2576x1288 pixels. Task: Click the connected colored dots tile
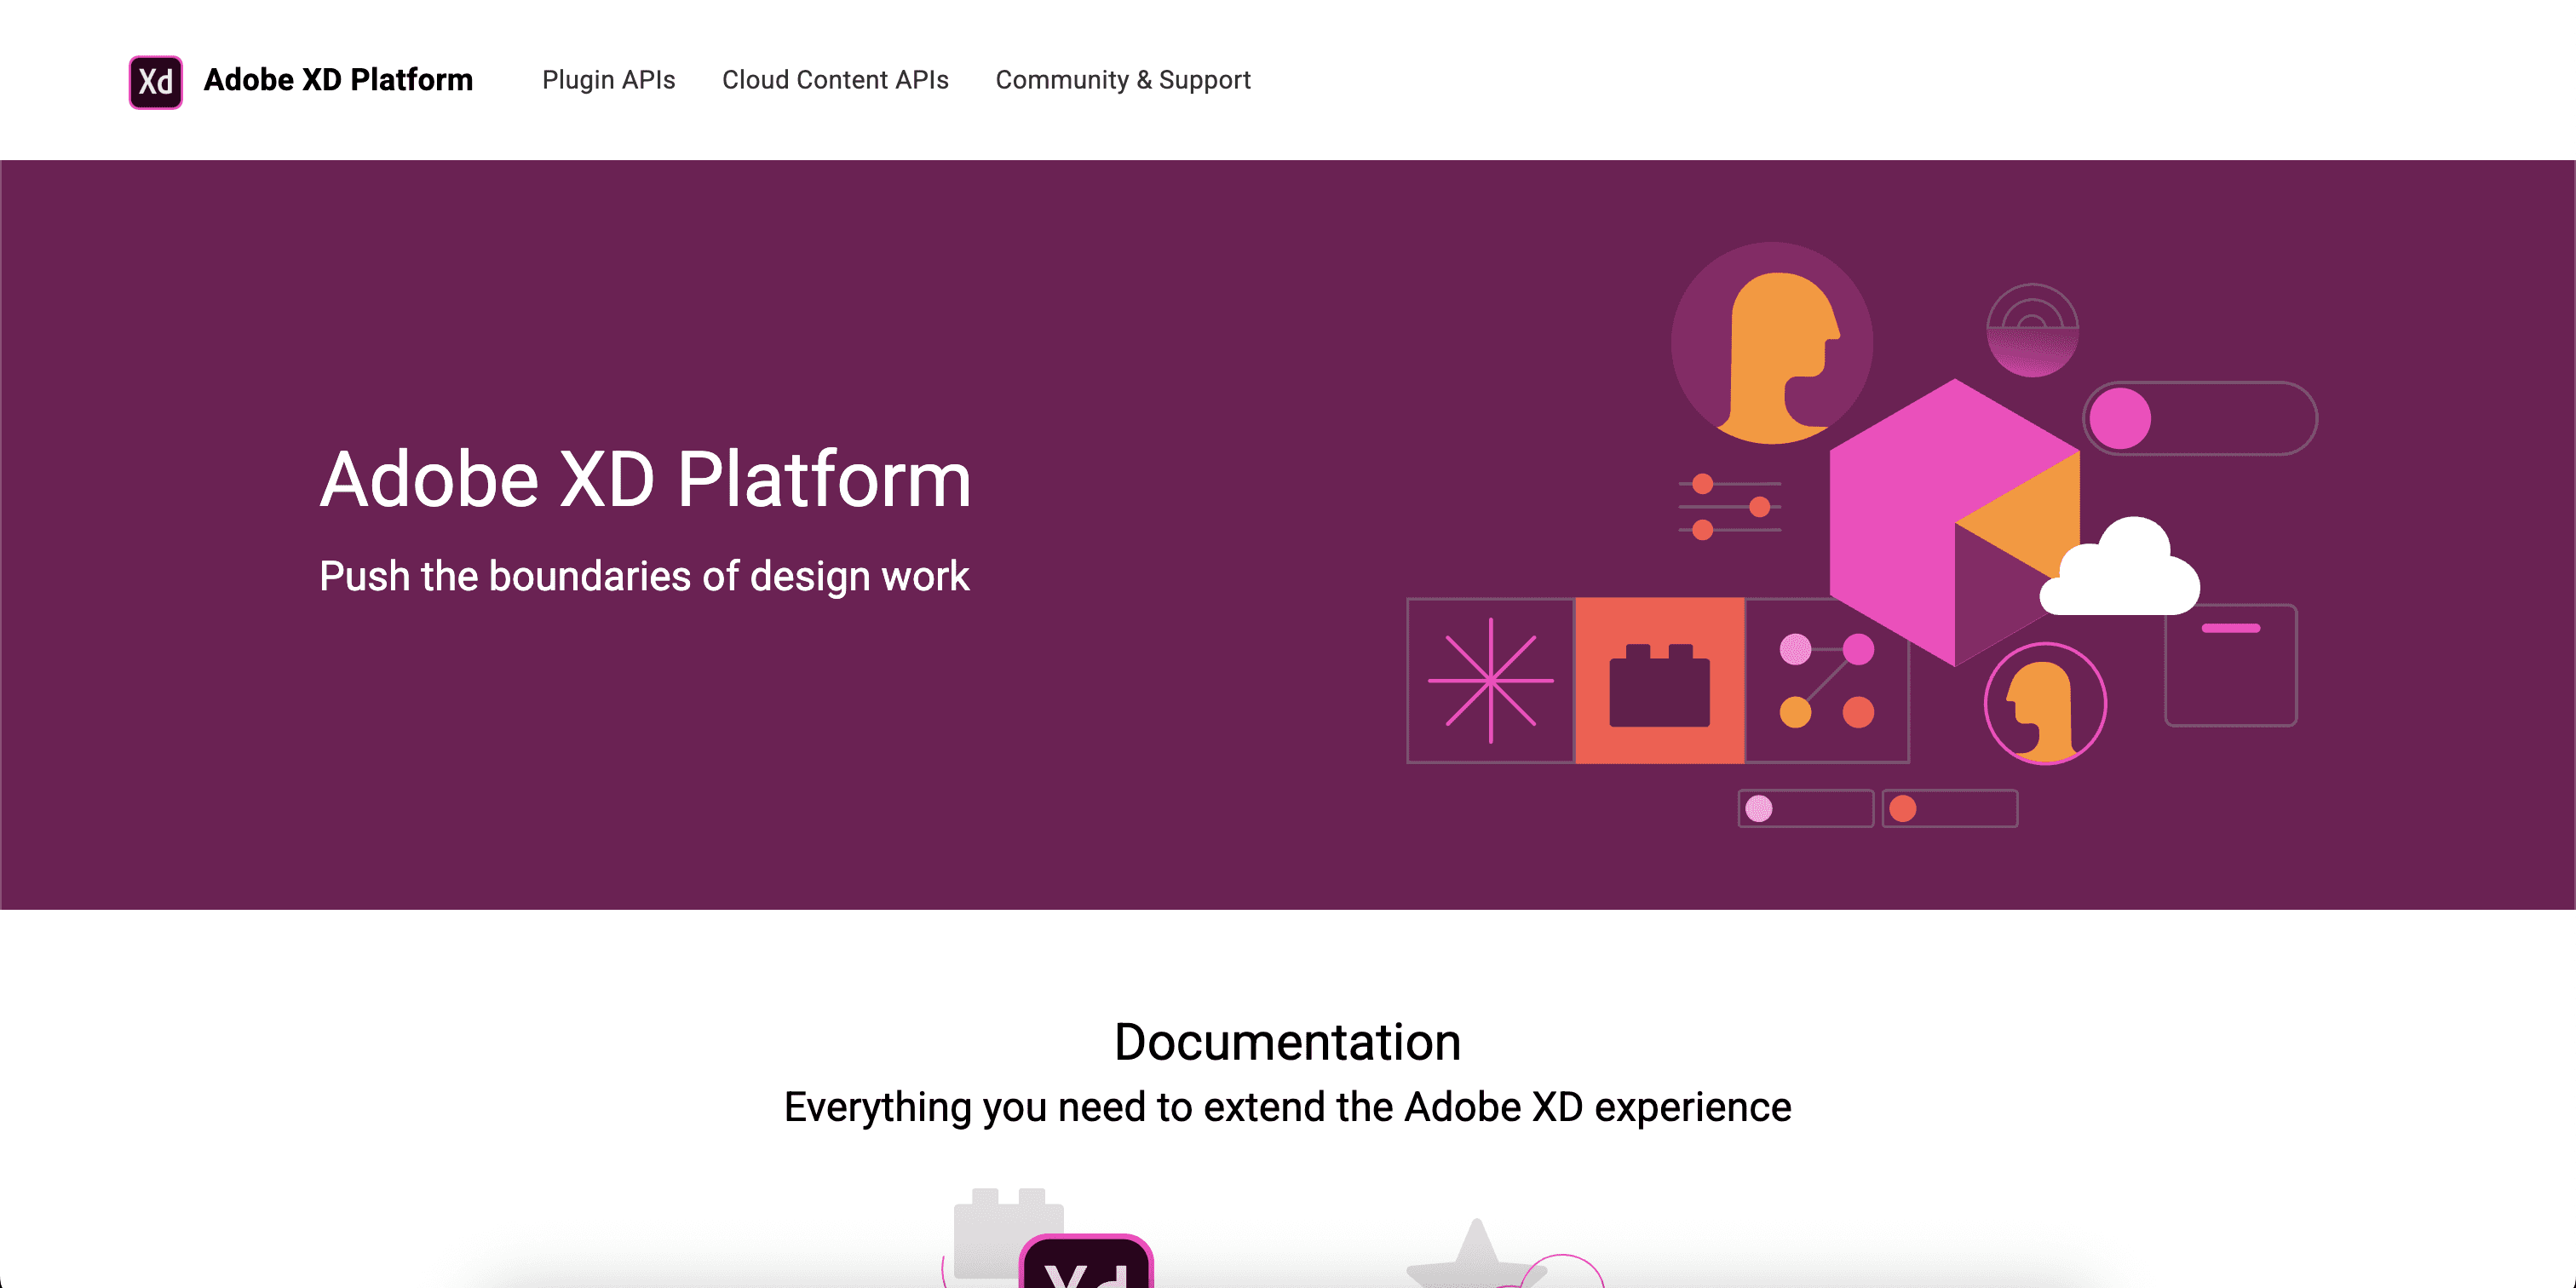[x=1826, y=681]
